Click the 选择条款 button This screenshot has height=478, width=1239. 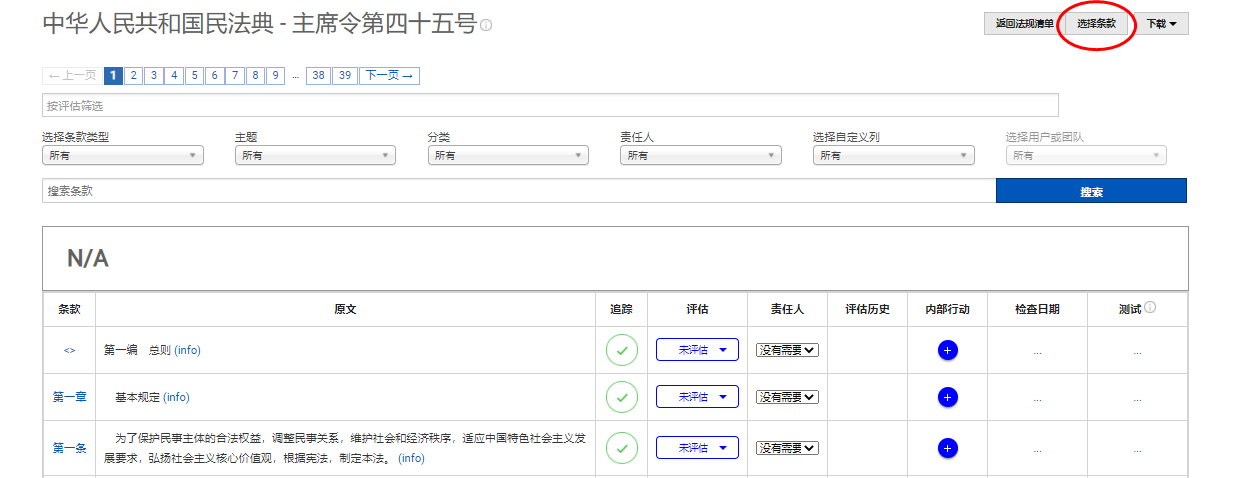pos(1097,23)
